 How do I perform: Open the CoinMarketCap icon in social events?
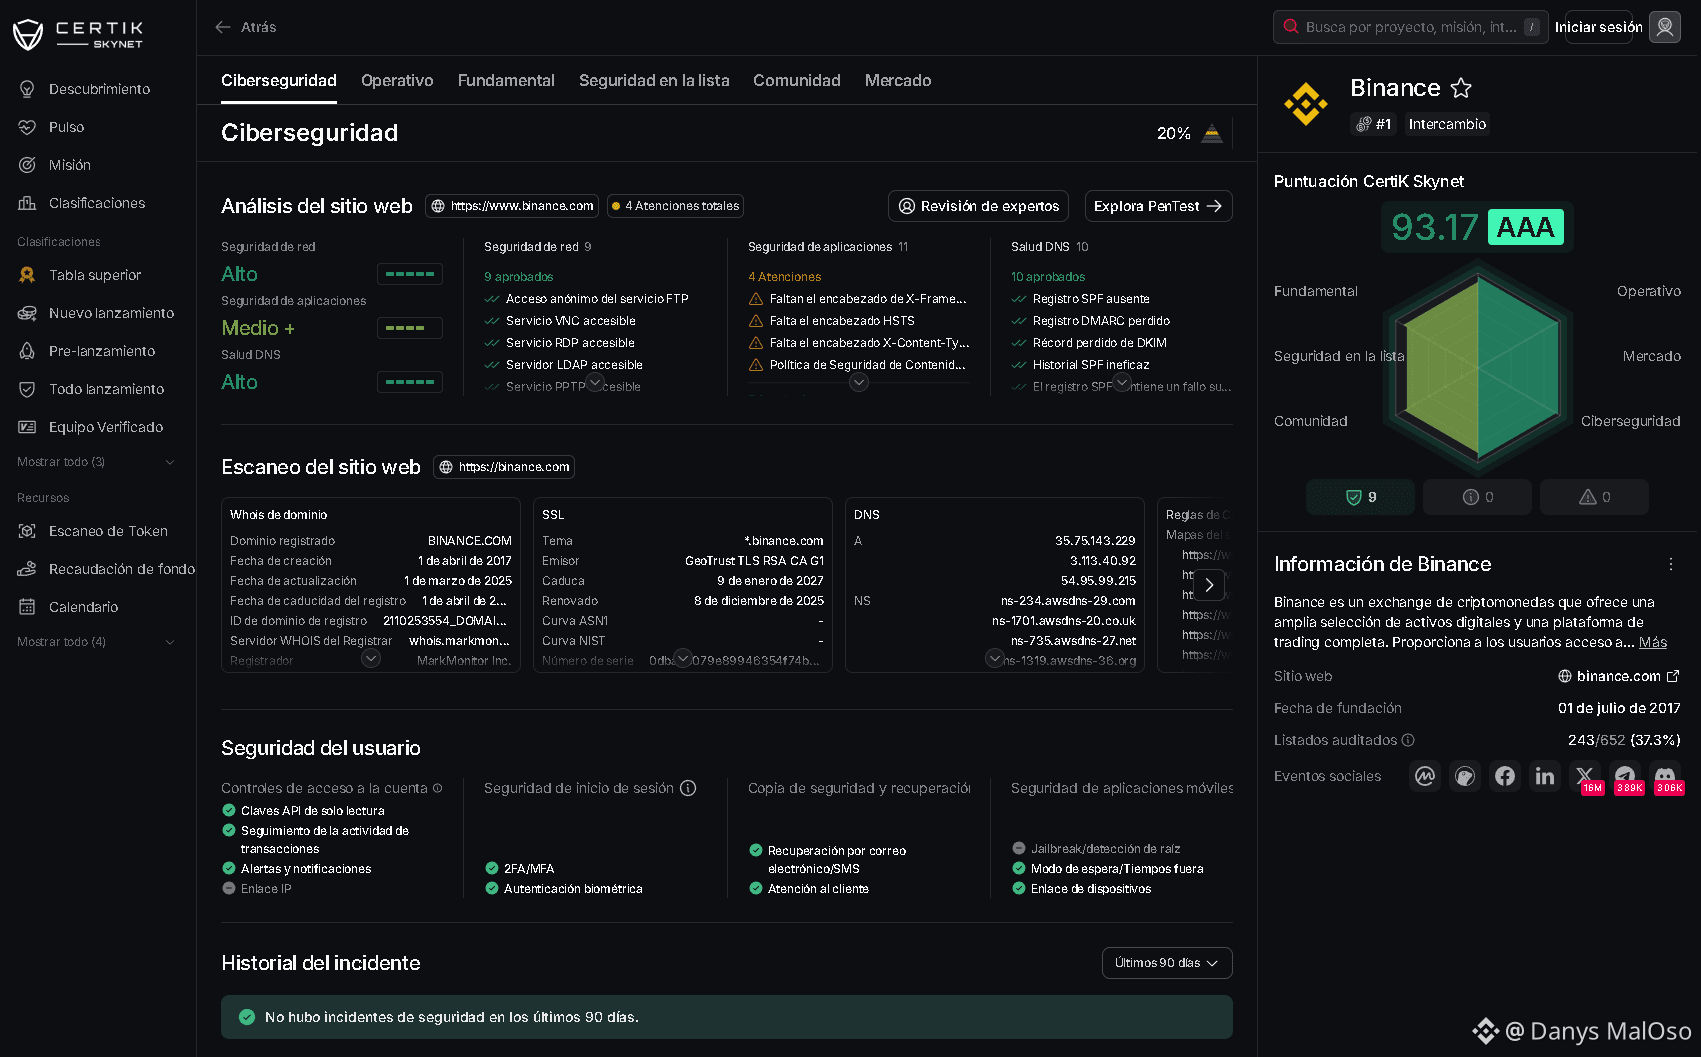tap(1425, 776)
